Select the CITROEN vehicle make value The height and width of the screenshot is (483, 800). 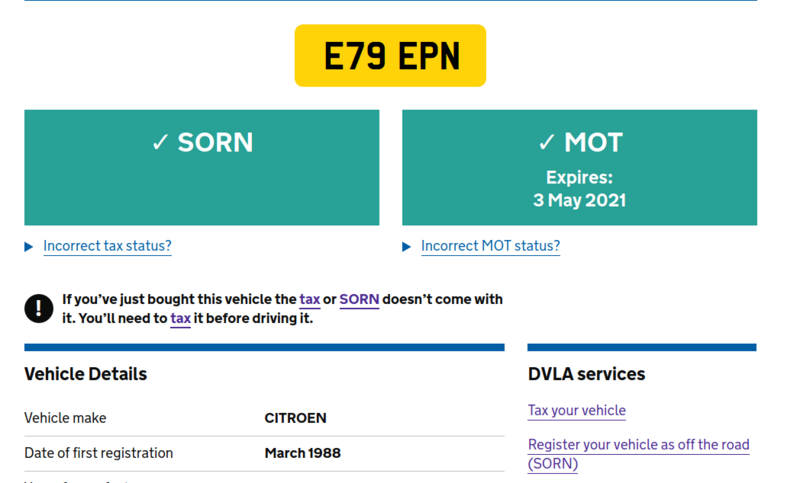[x=295, y=418]
